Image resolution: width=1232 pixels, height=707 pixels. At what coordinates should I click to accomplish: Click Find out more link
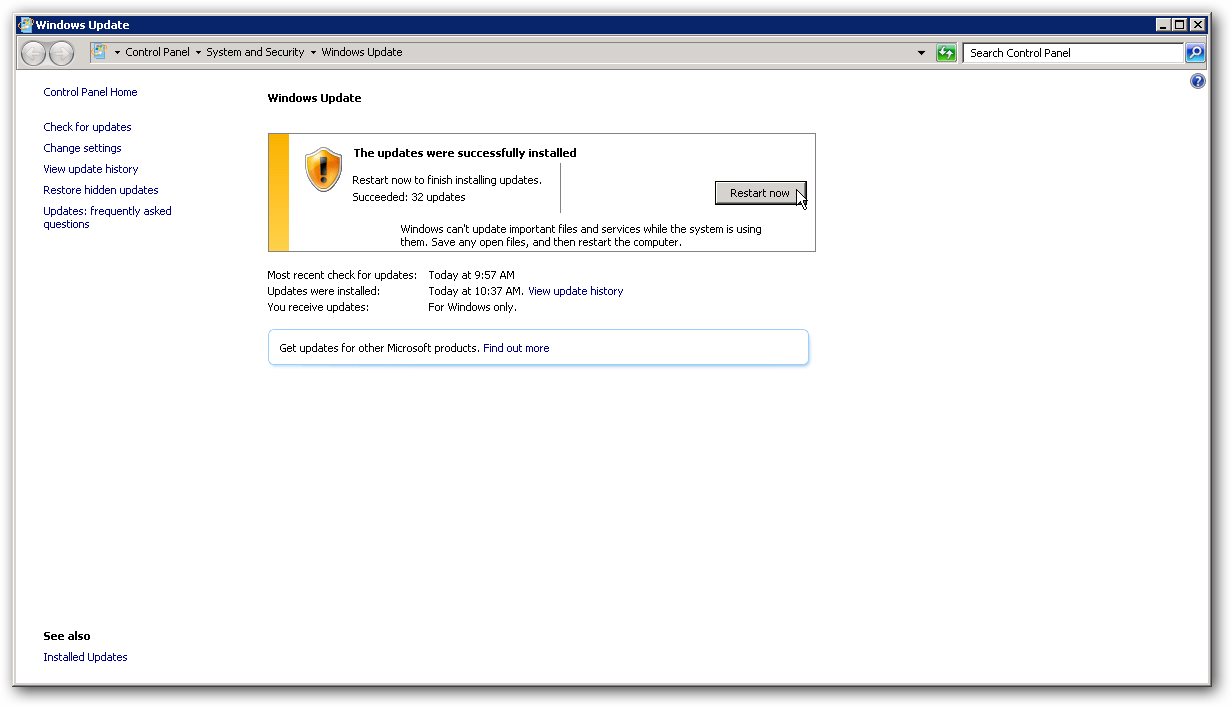tap(516, 348)
